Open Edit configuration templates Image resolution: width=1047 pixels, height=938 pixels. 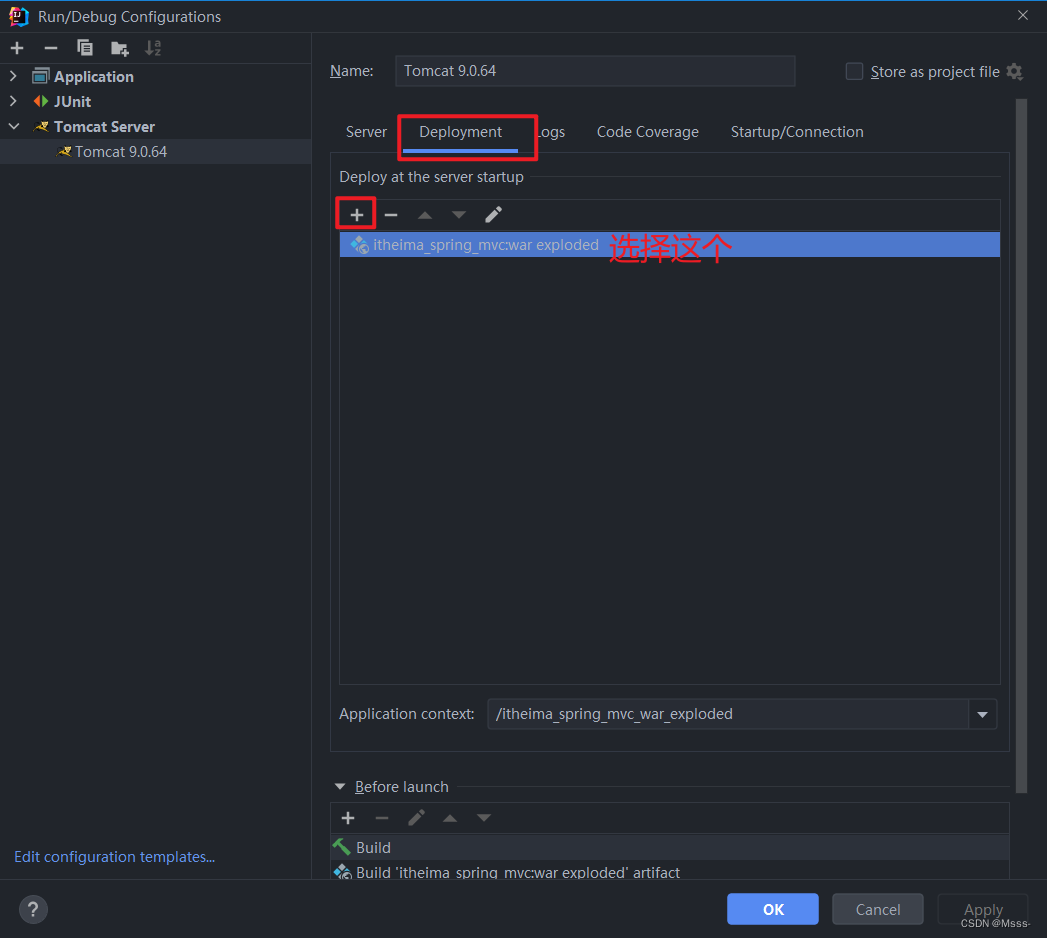point(114,856)
